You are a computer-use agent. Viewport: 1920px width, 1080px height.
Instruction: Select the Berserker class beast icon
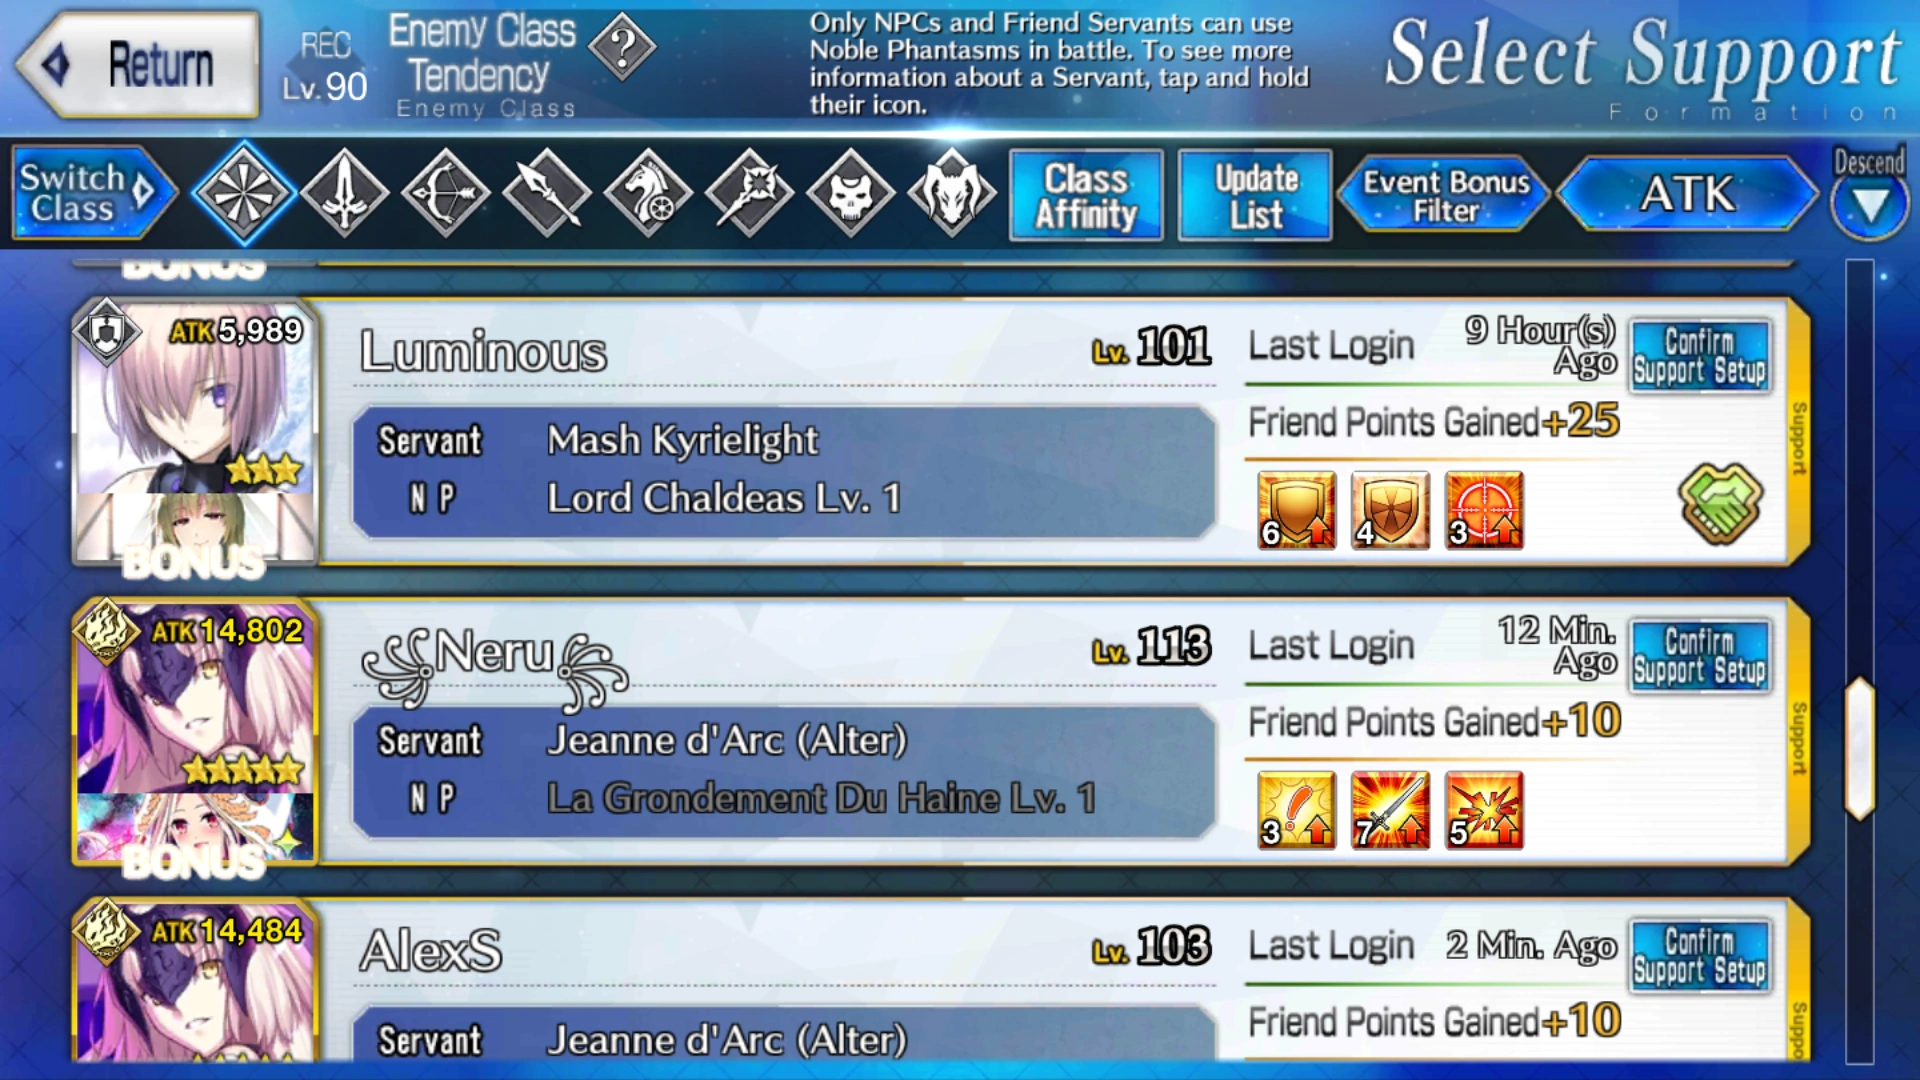952,193
